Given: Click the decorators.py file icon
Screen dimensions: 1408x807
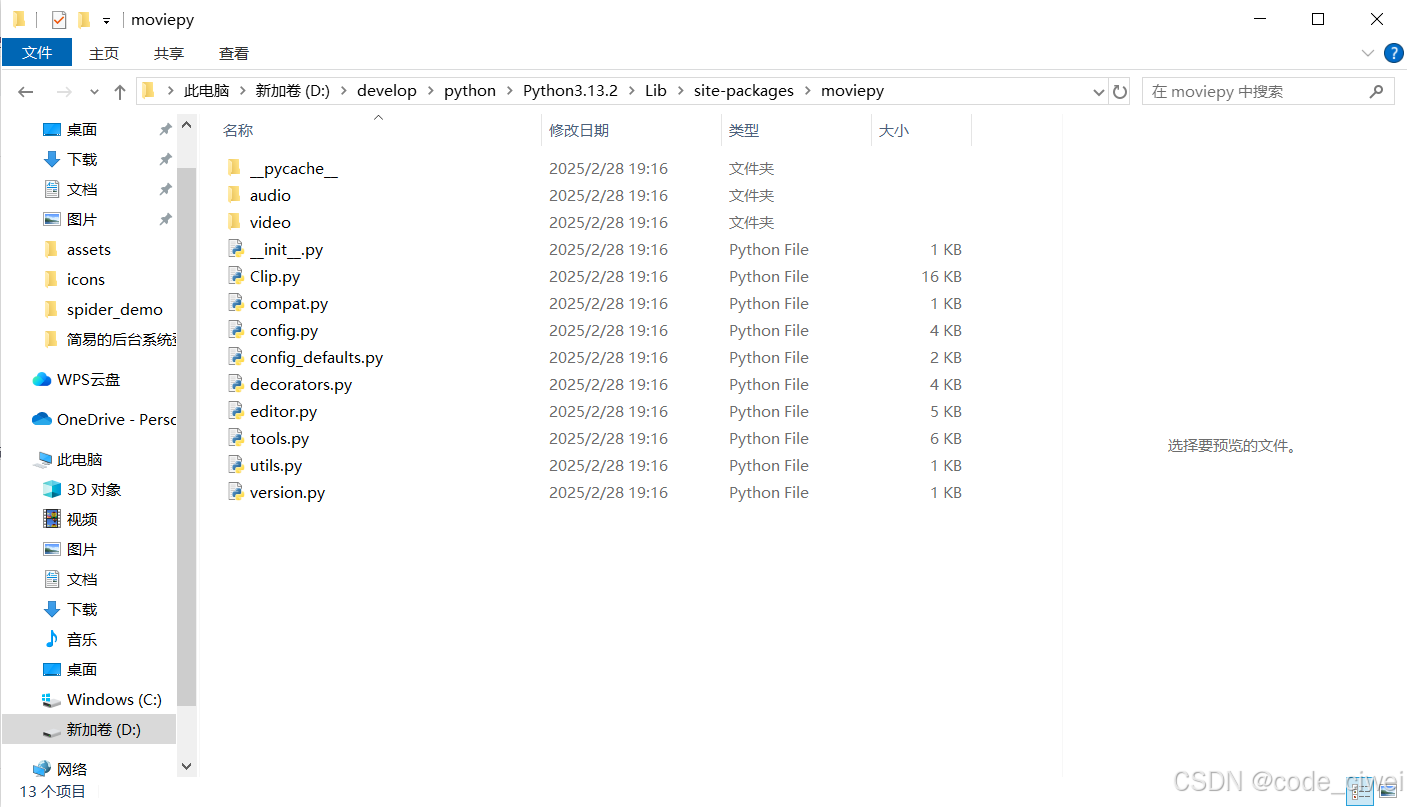Looking at the screenshot, I should (235, 384).
